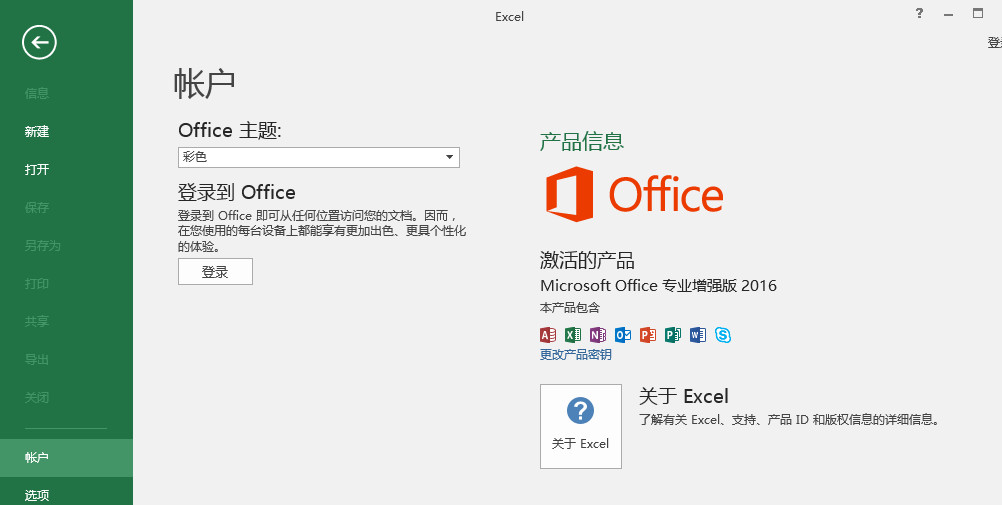Click Microsoft Office 专业增强版 2016 text

(x=658, y=285)
